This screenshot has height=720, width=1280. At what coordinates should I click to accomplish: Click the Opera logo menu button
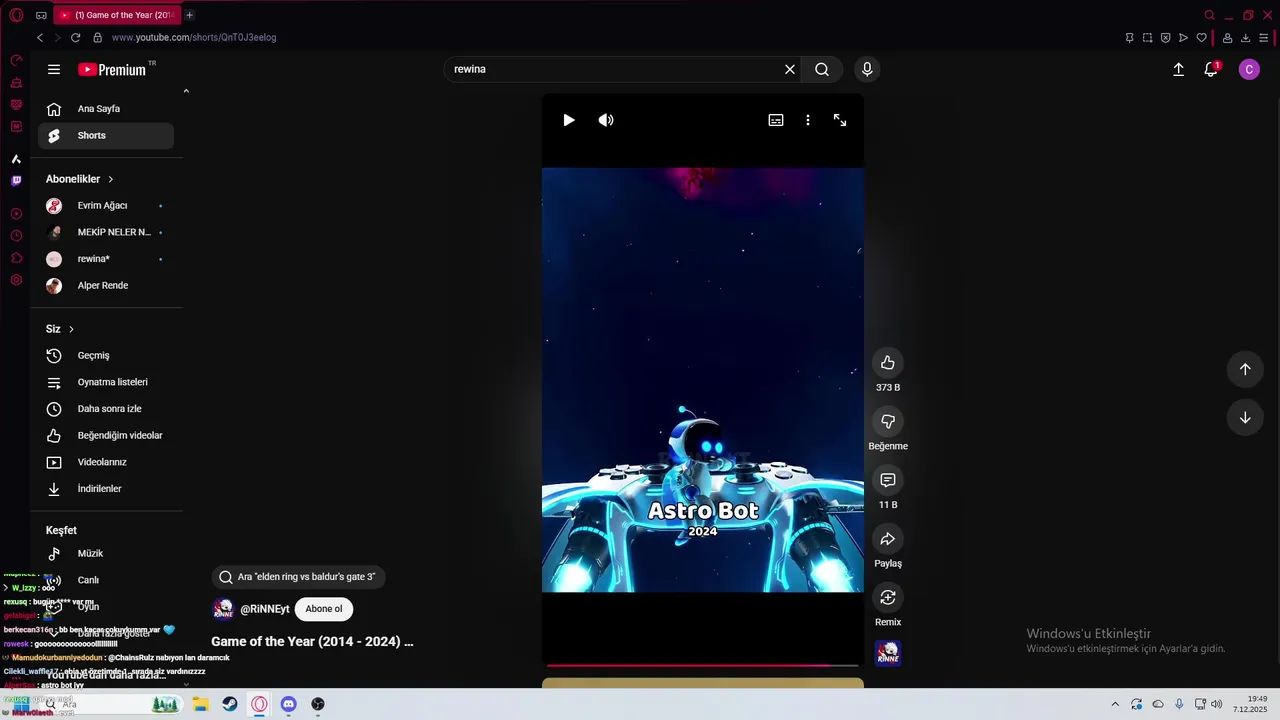(x=16, y=15)
